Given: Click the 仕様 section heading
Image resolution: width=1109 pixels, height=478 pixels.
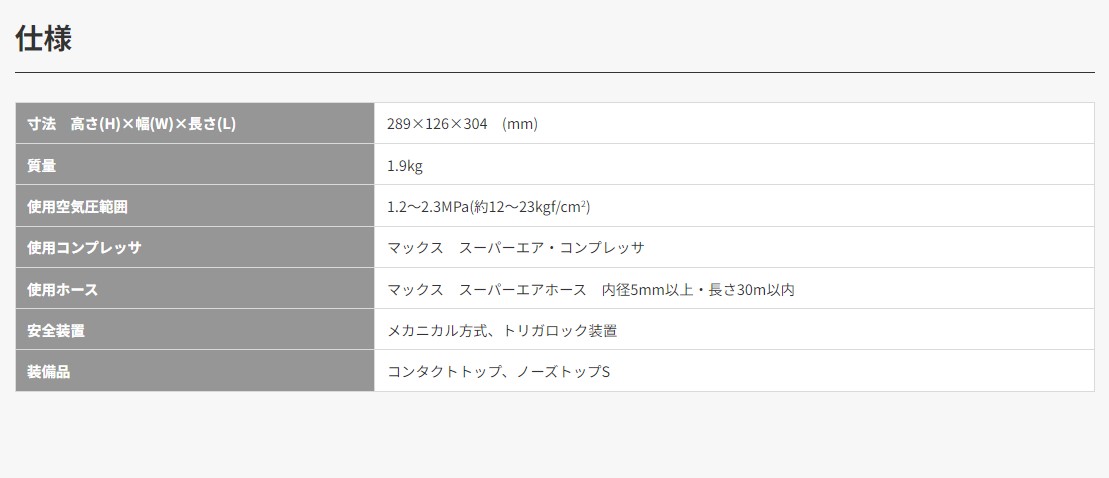Looking at the screenshot, I should tap(44, 38).
